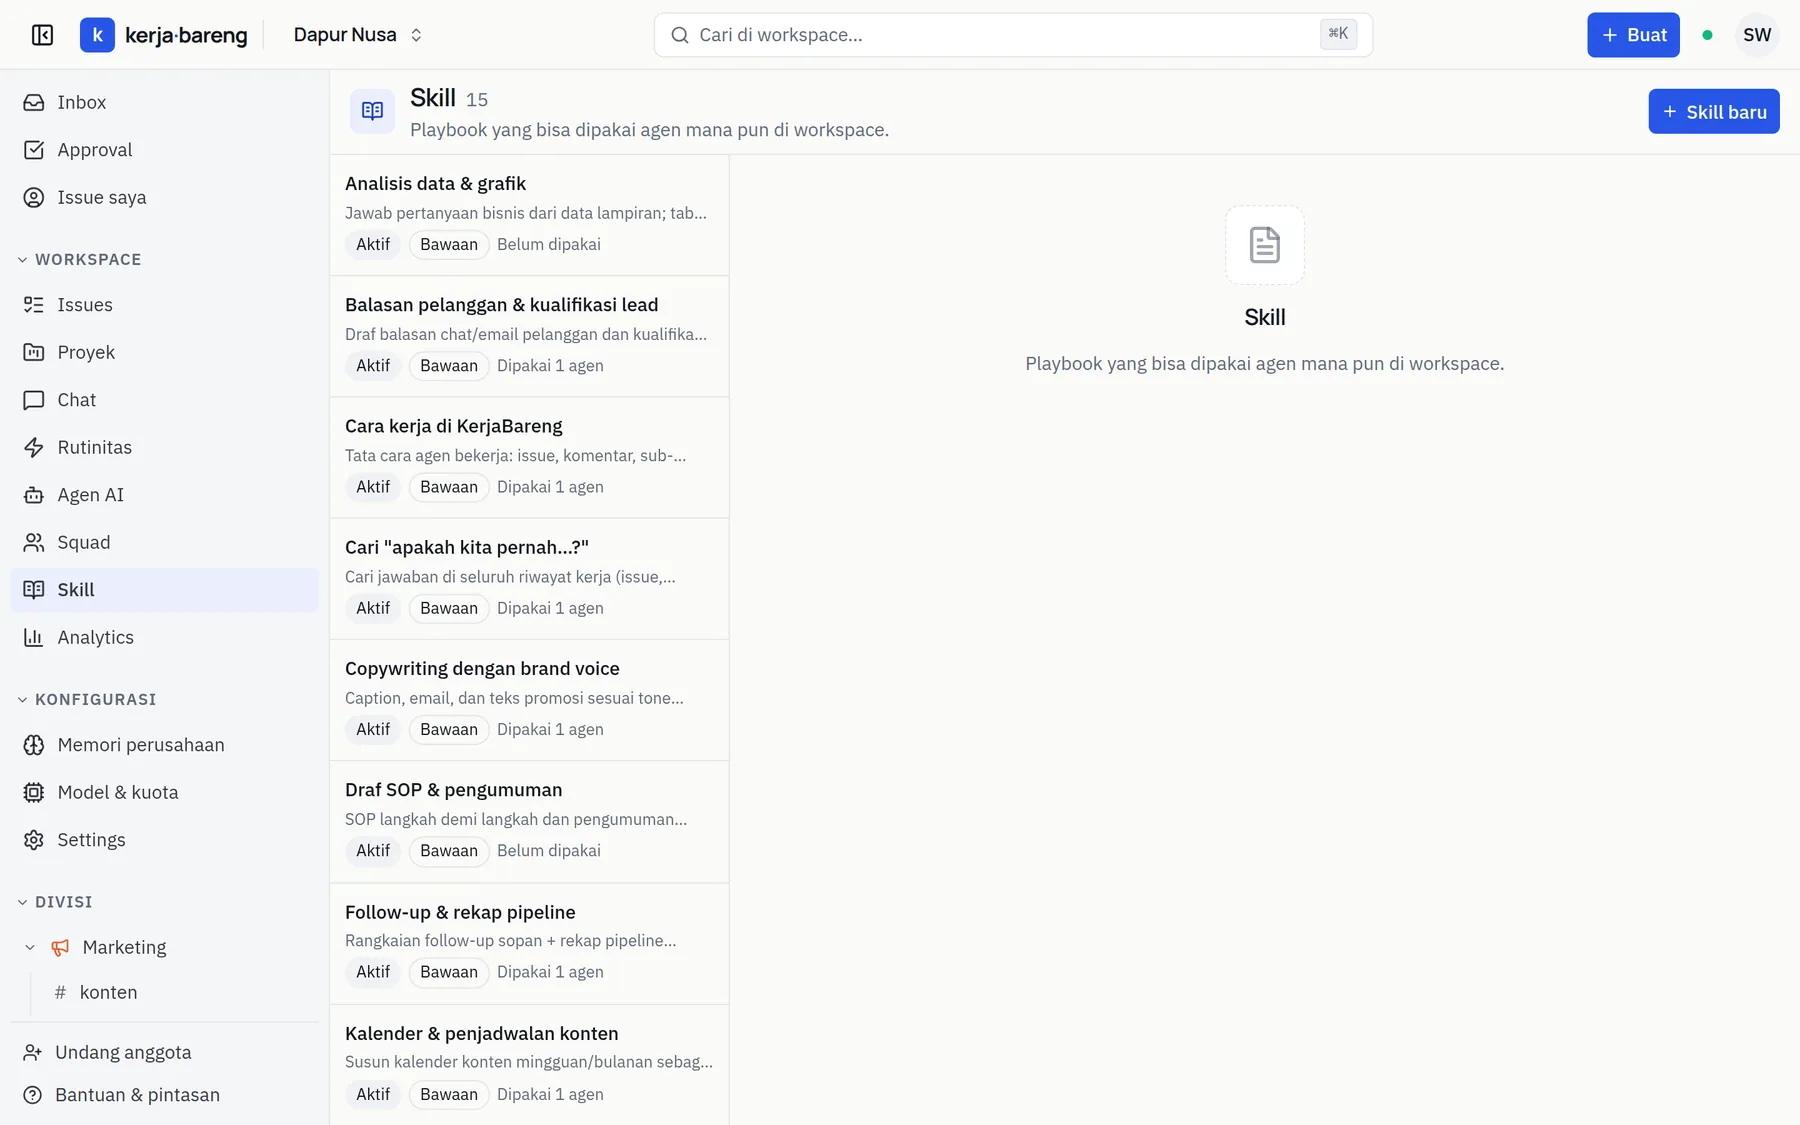Image resolution: width=1800 pixels, height=1125 pixels.
Task: Open the Dapur Nusa workspace switcher
Action: (x=358, y=35)
